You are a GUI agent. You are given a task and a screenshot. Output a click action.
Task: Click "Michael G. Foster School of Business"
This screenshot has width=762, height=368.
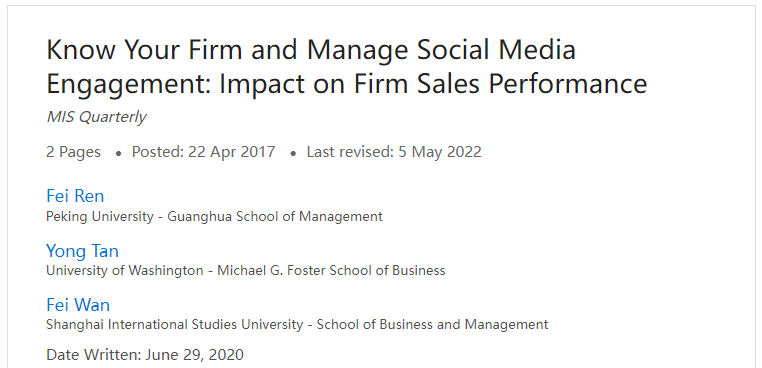click(x=331, y=270)
